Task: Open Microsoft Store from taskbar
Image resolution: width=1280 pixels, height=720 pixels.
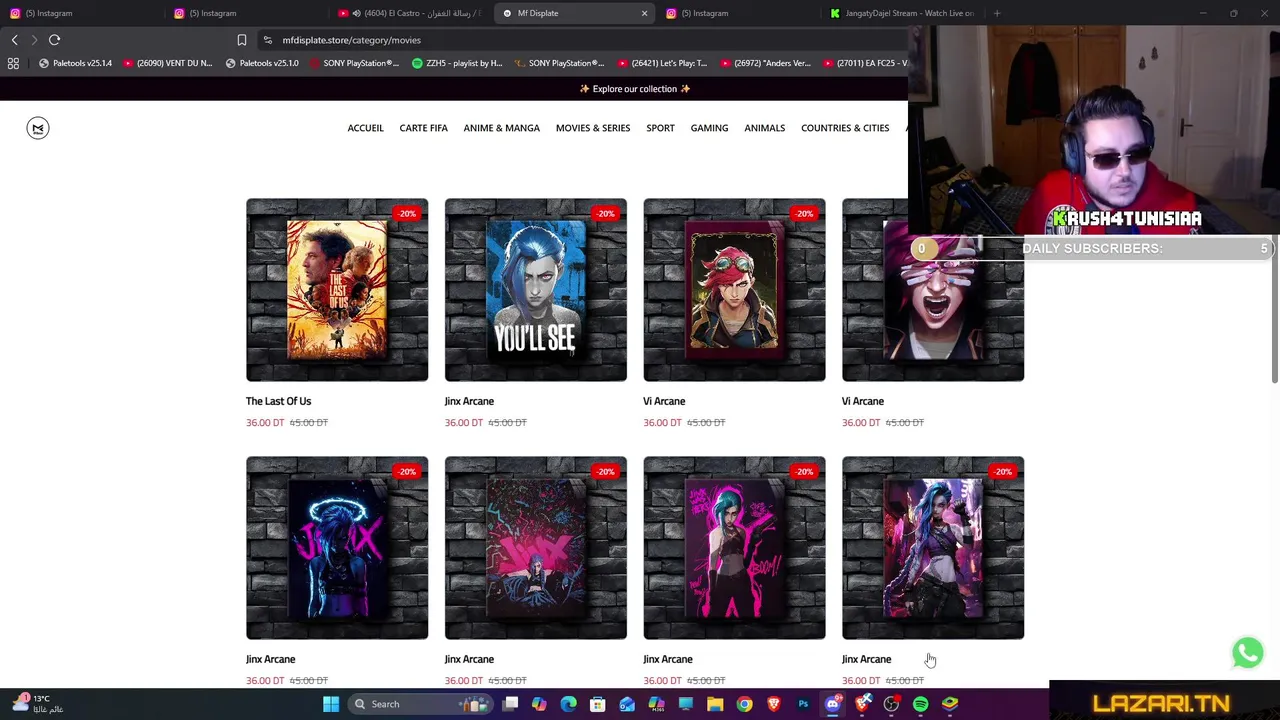Action: coord(597,704)
